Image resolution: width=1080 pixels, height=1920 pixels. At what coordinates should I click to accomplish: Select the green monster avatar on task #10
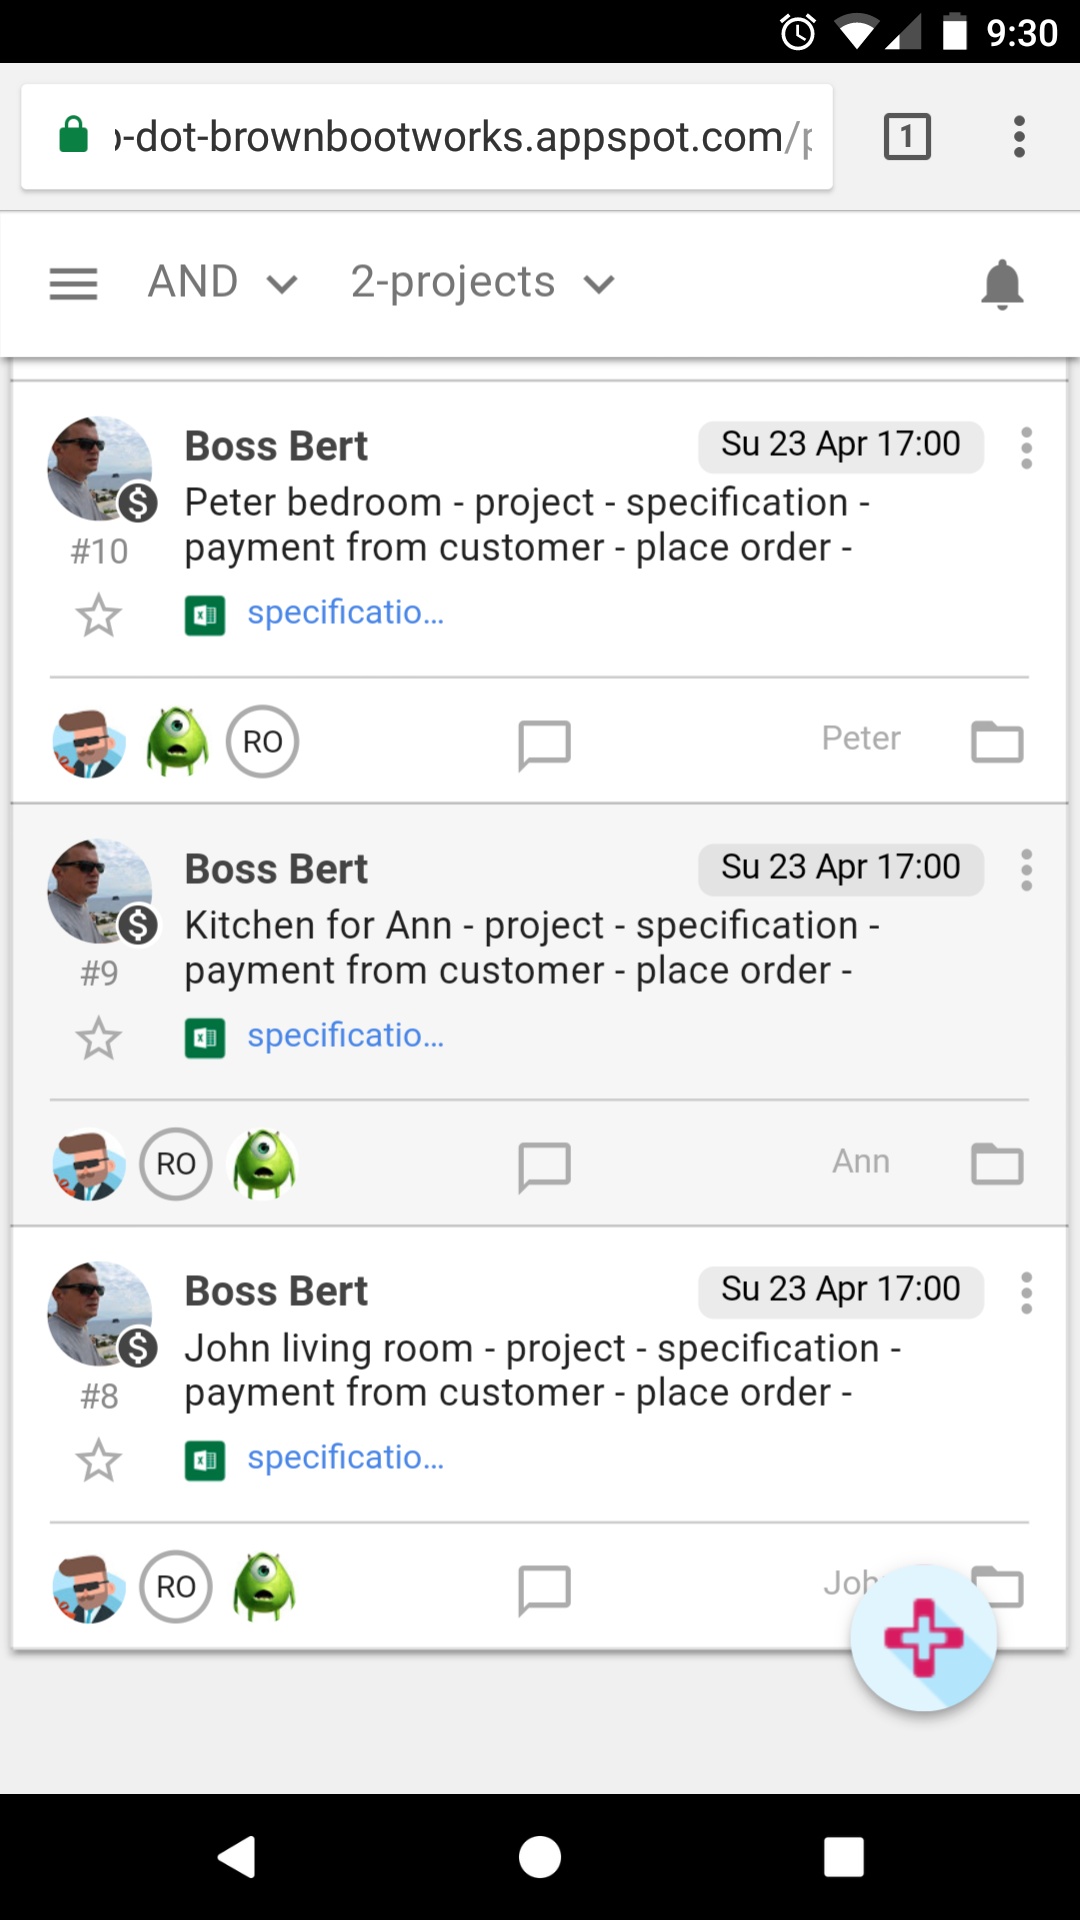(177, 741)
